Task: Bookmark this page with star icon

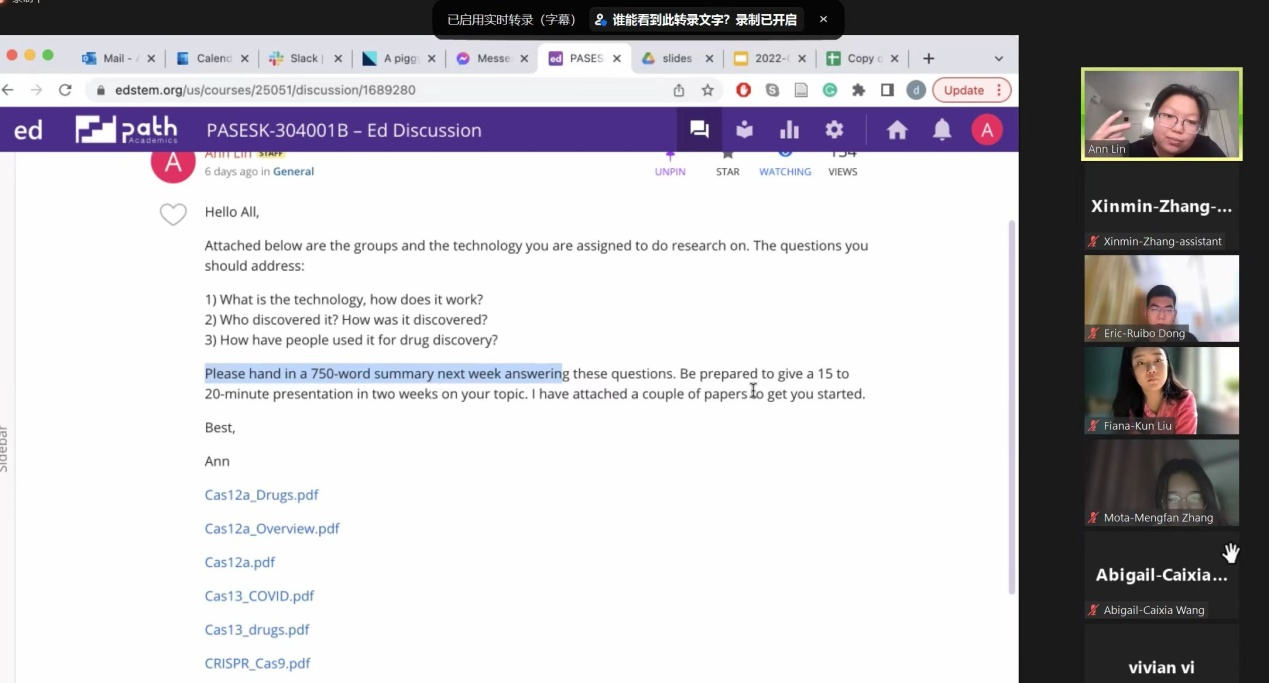Action: (x=708, y=90)
